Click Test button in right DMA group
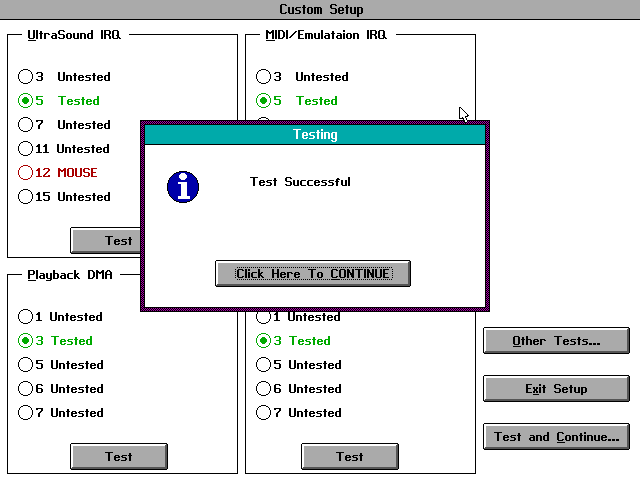This screenshot has height=480, width=640. [x=350, y=456]
